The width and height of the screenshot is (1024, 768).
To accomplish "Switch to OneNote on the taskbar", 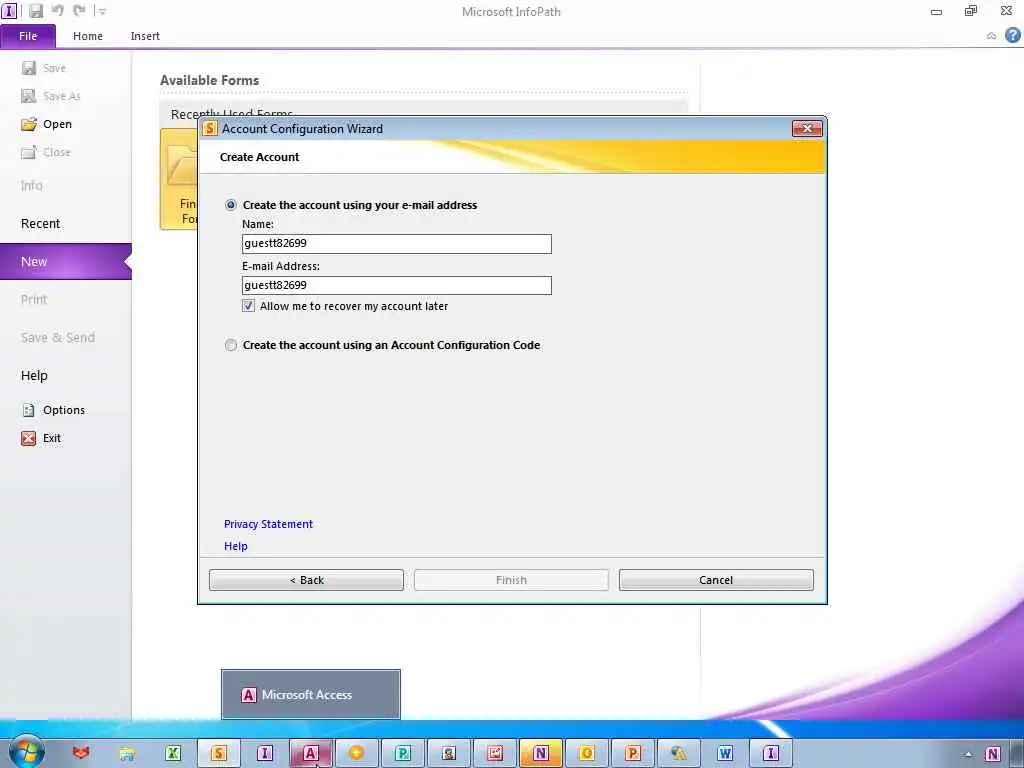I will coord(541,753).
